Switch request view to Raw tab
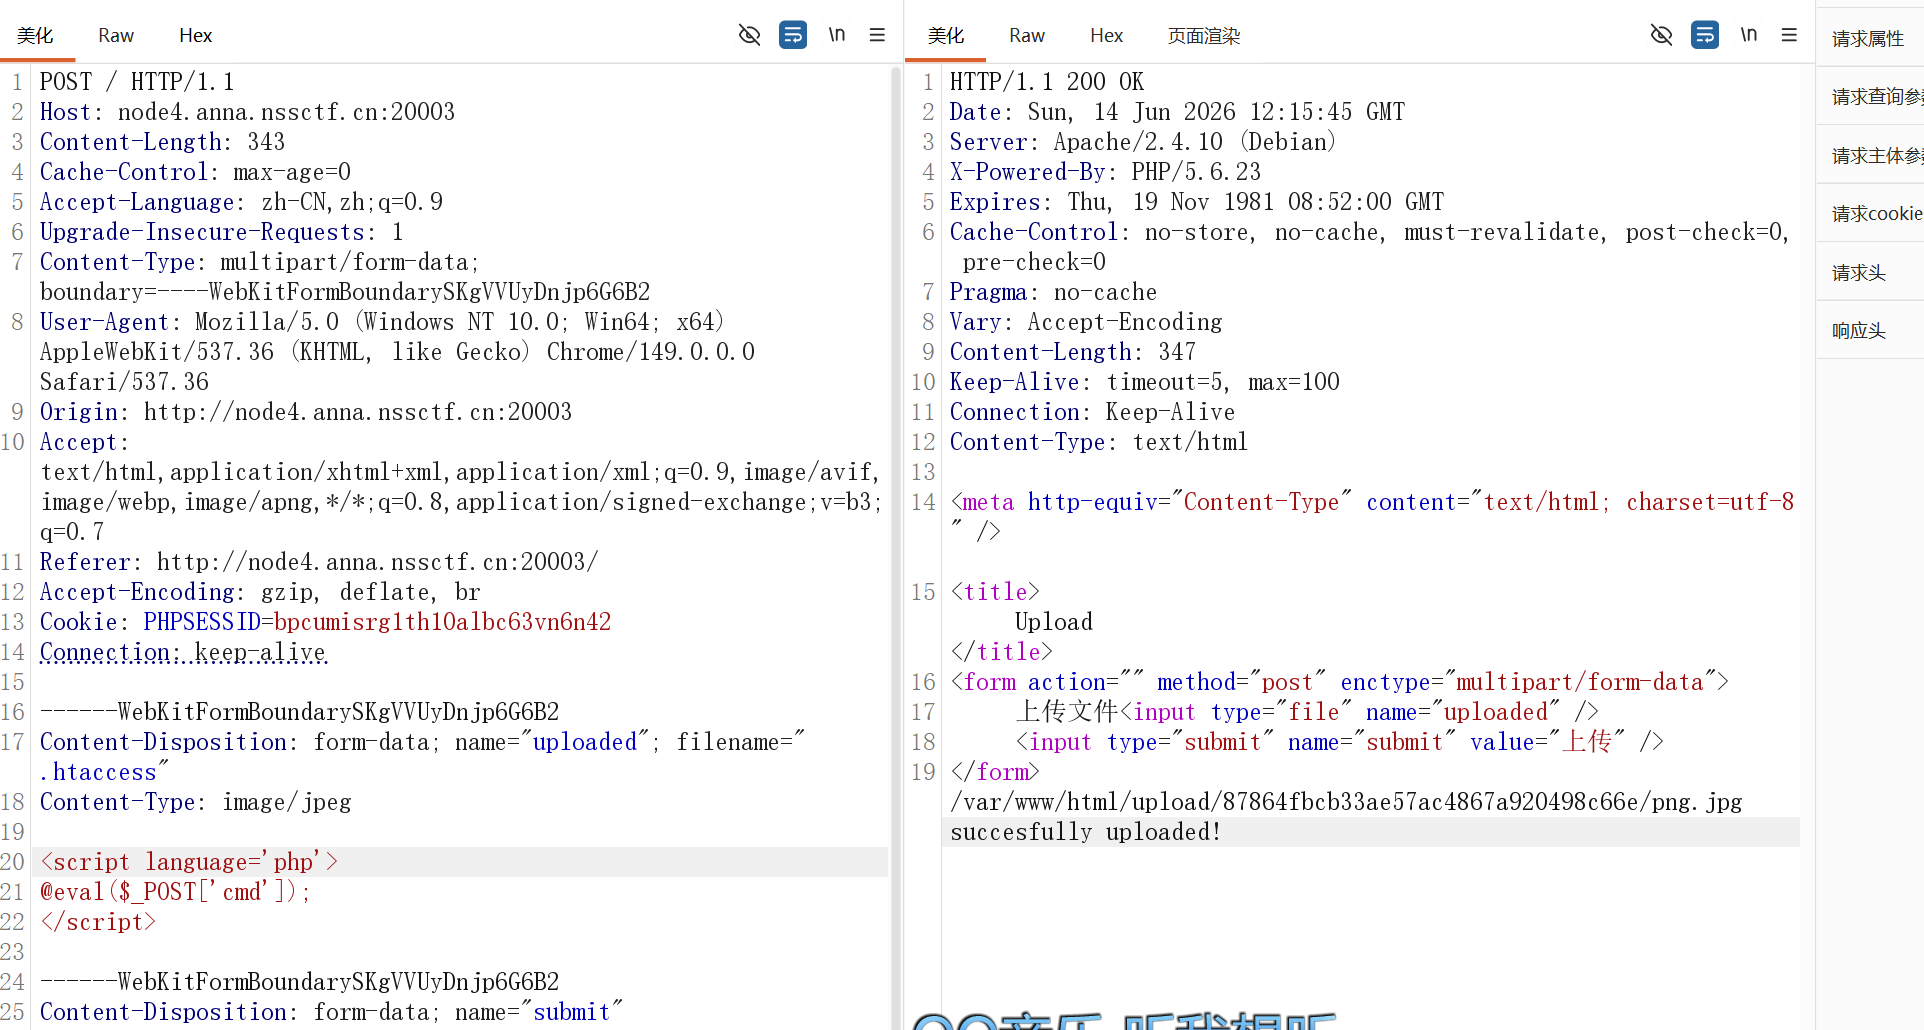The height and width of the screenshot is (1030, 1924). [x=116, y=36]
